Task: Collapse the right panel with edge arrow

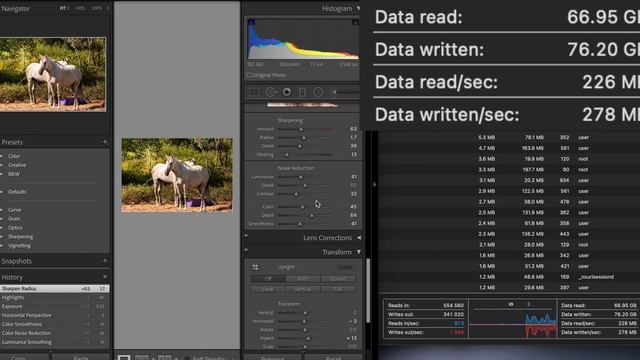Action: tap(374, 184)
